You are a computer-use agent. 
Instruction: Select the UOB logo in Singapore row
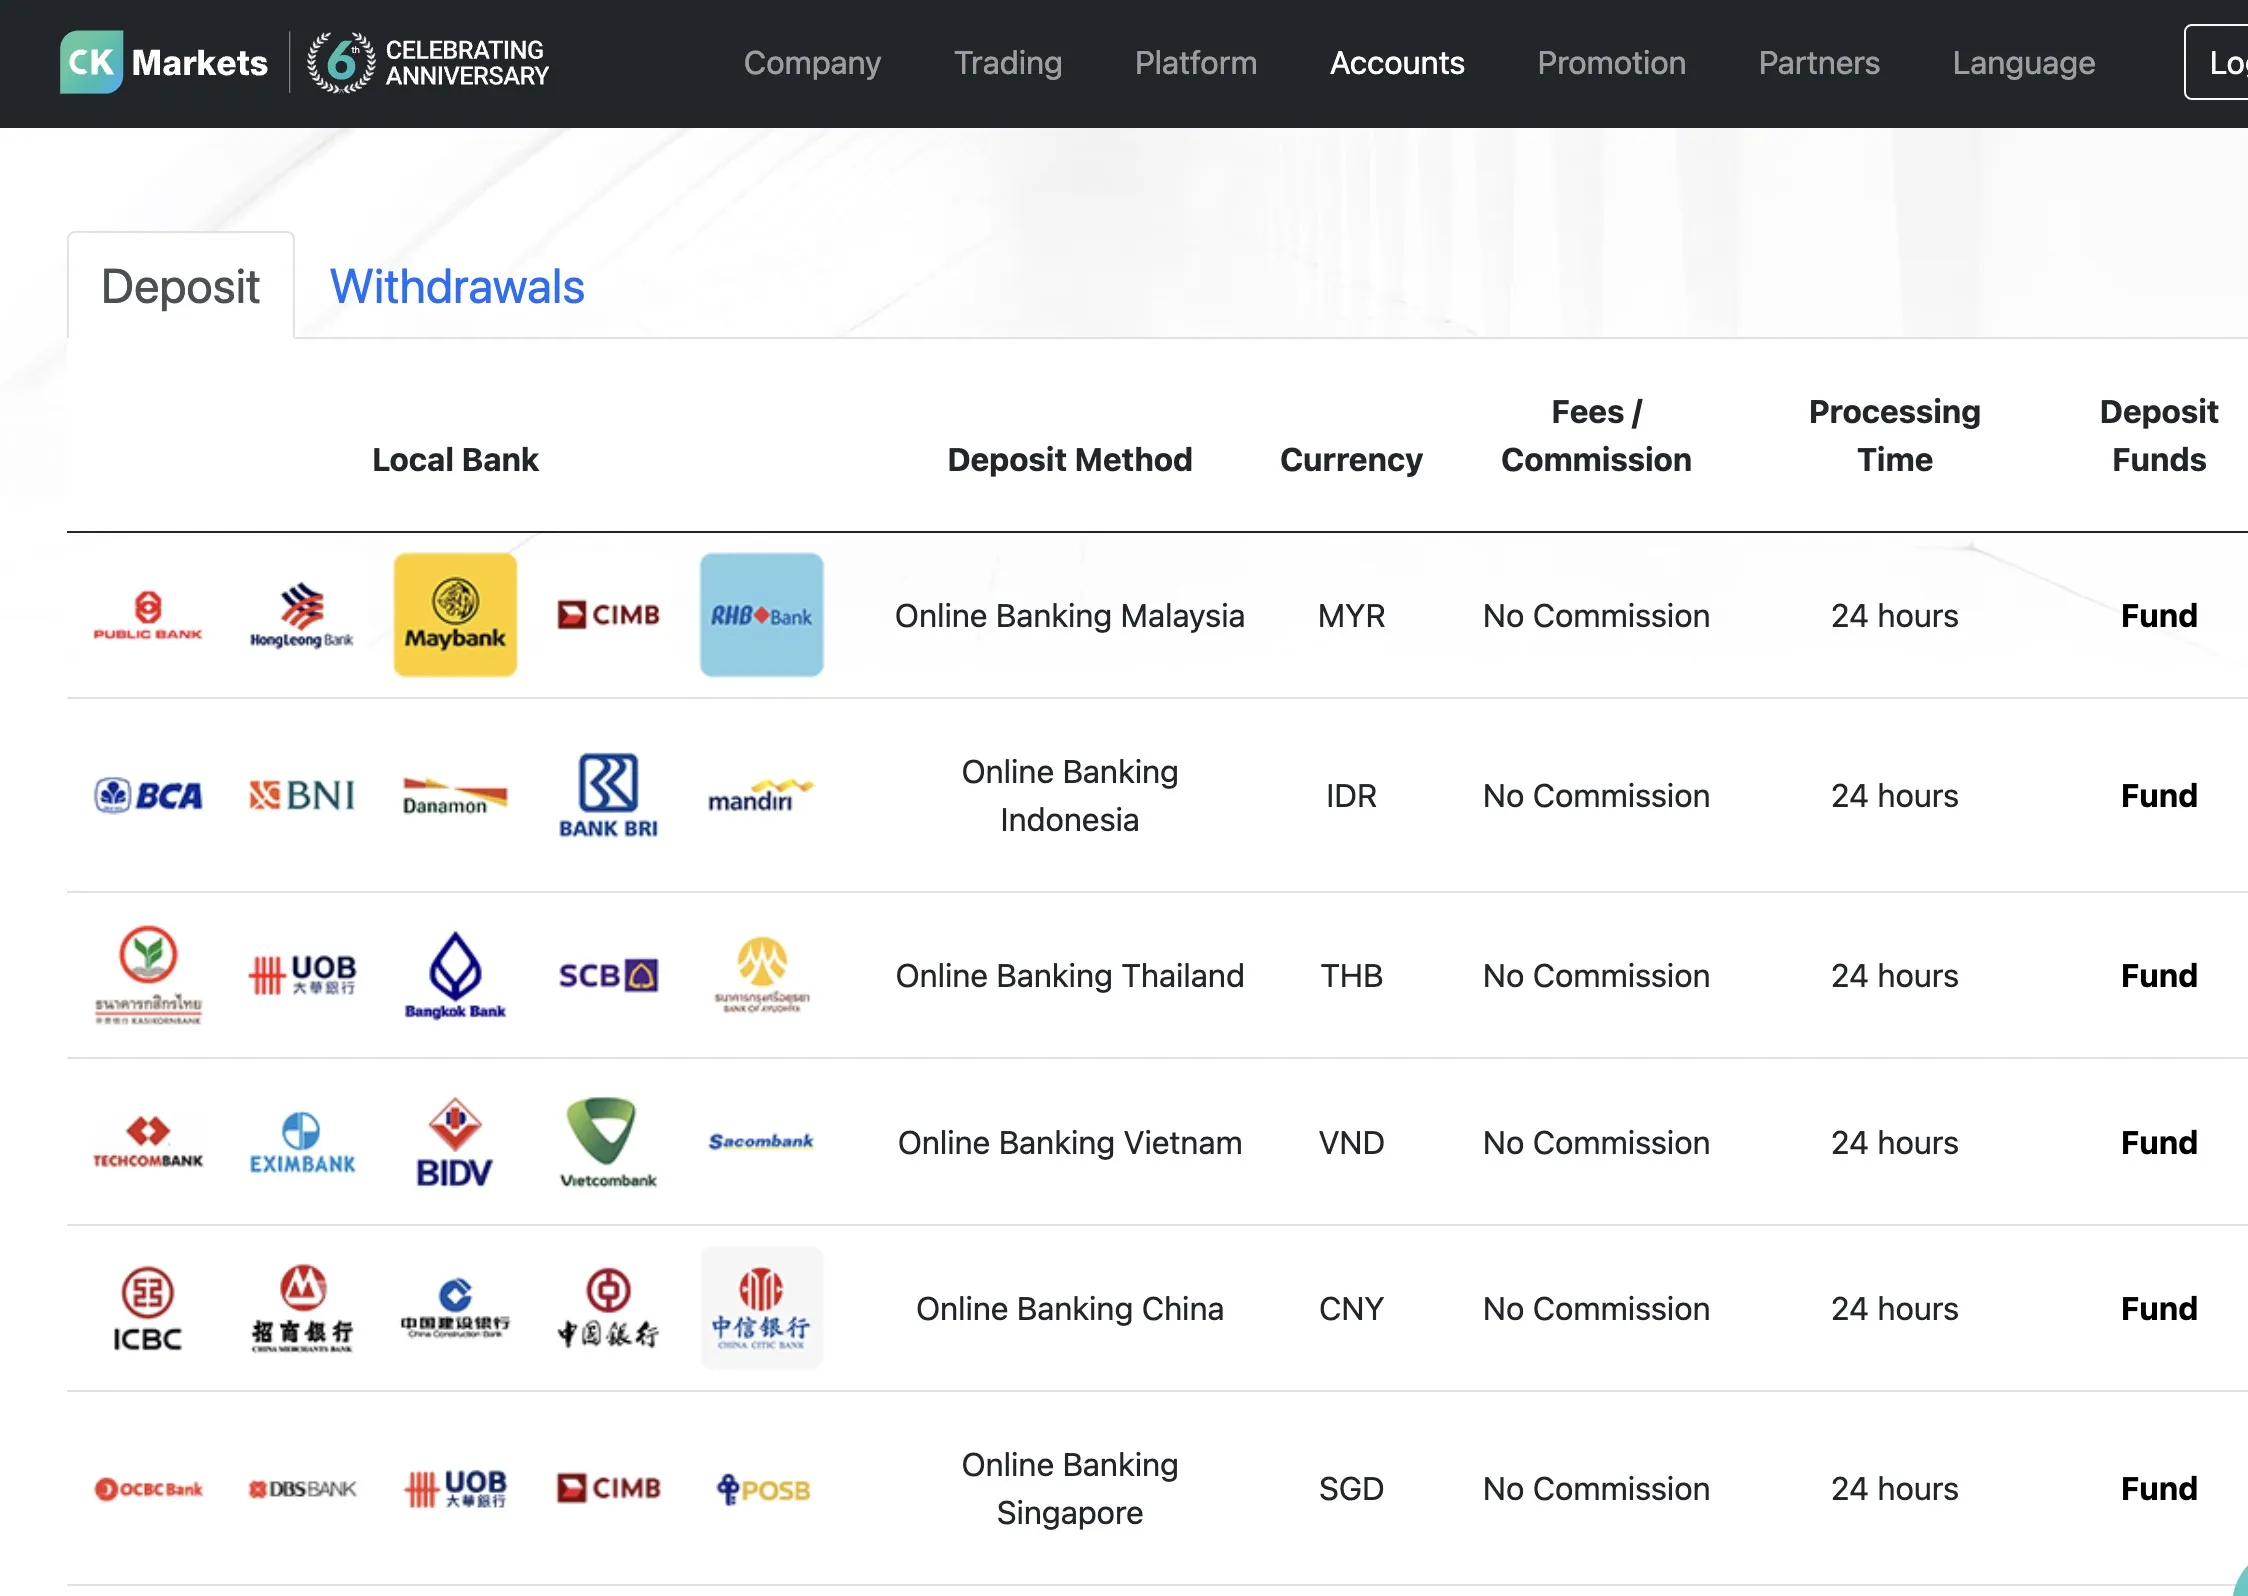tap(455, 1488)
